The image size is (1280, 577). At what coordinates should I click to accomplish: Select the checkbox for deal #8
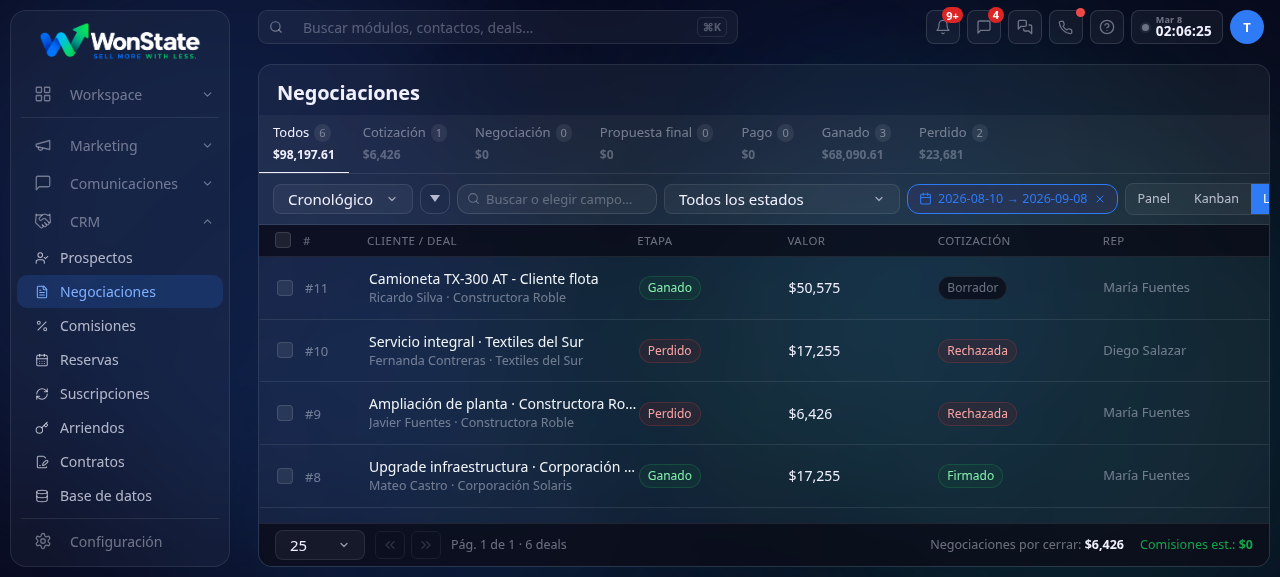(285, 476)
